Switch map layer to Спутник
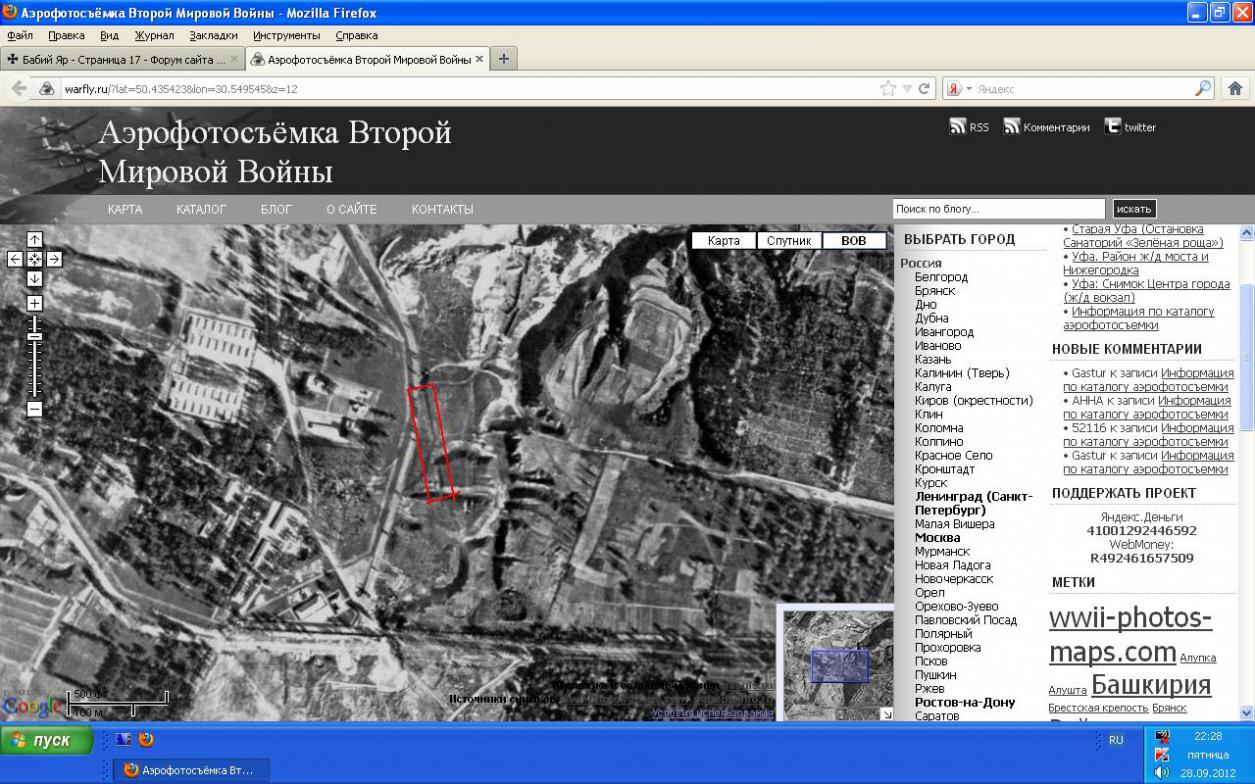The height and width of the screenshot is (784, 1255). tap(789, 241)
